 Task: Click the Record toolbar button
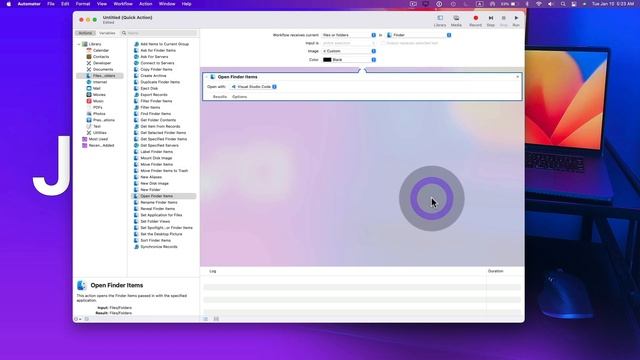click(475, 21)
